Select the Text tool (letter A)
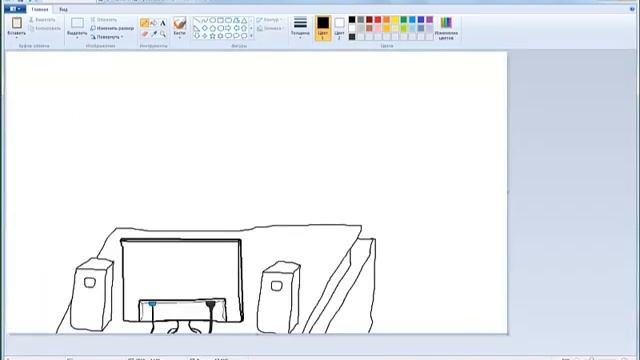Screen dimensions: 640x360 tap(163, 23)
